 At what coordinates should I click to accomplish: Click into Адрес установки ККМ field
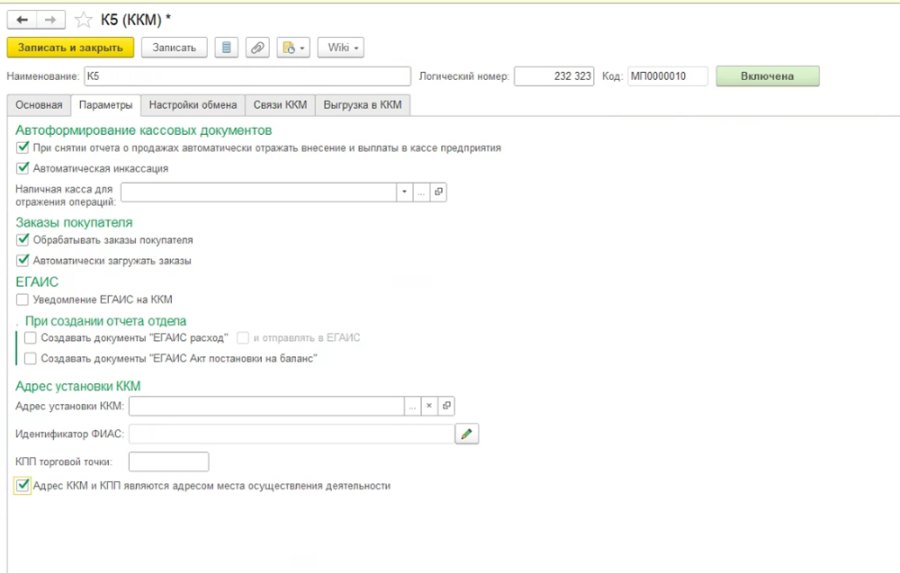pos(266,406)
